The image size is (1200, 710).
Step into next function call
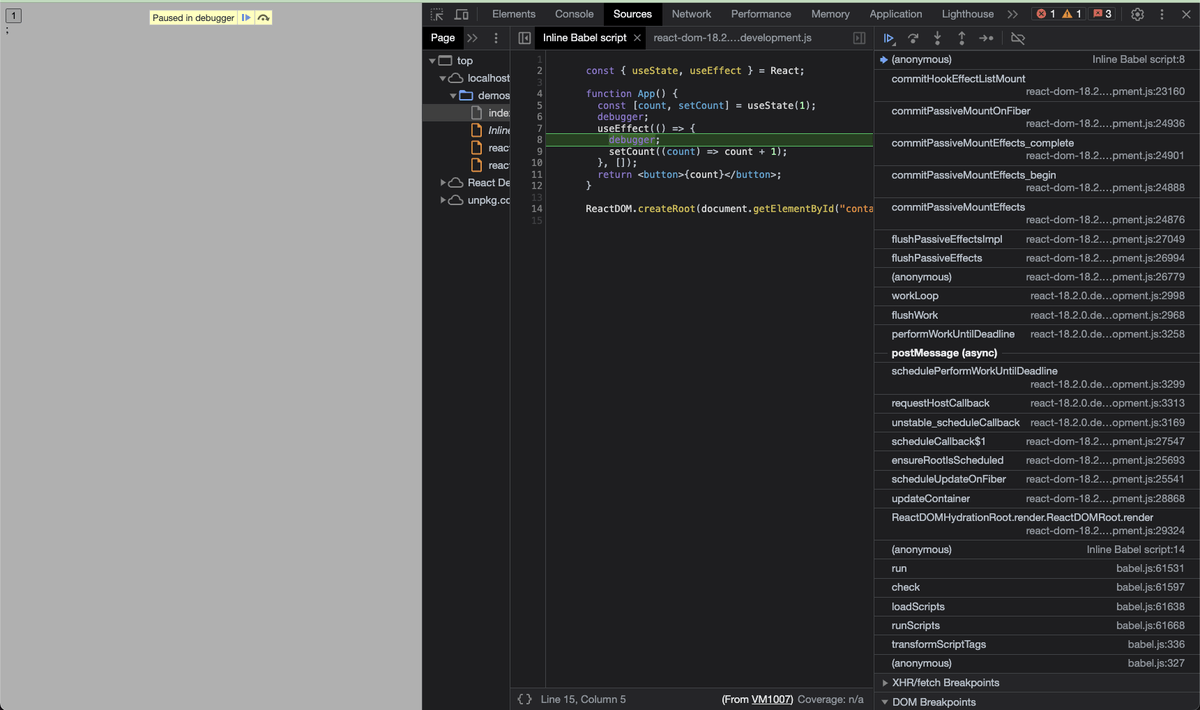click(937, 38)
